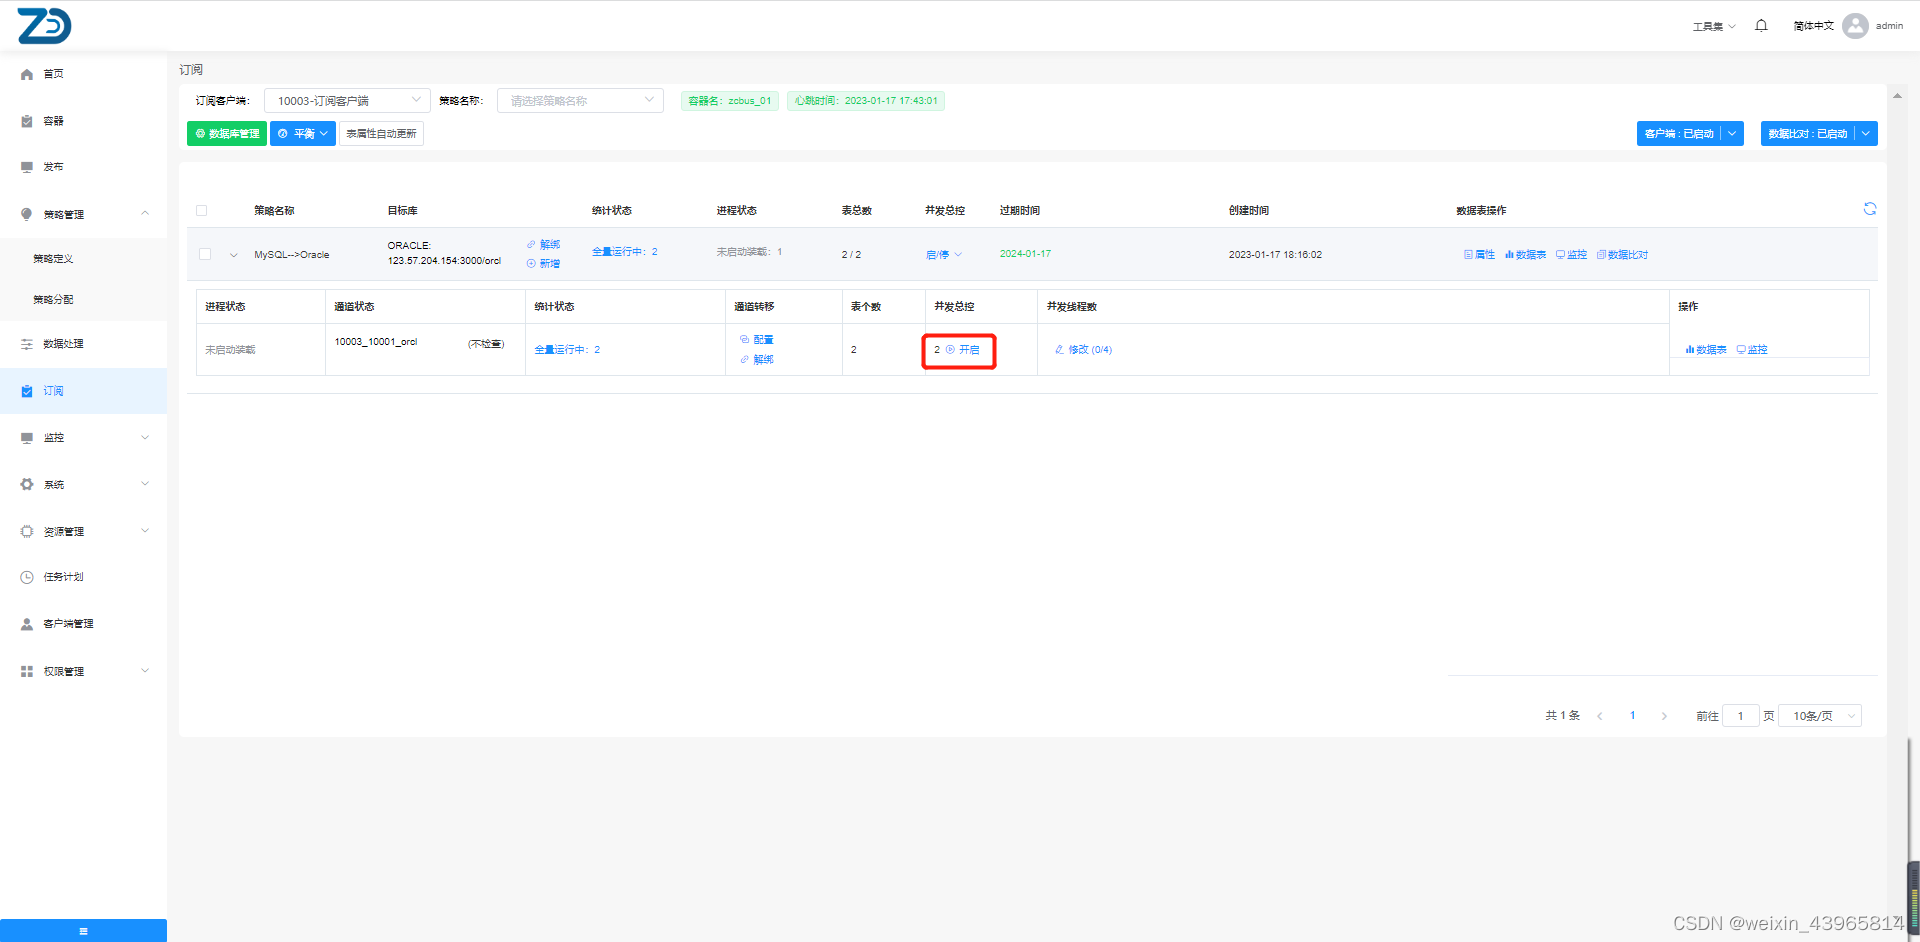Click the 客户端: 已启动 button label

(x=1679, y=134)
